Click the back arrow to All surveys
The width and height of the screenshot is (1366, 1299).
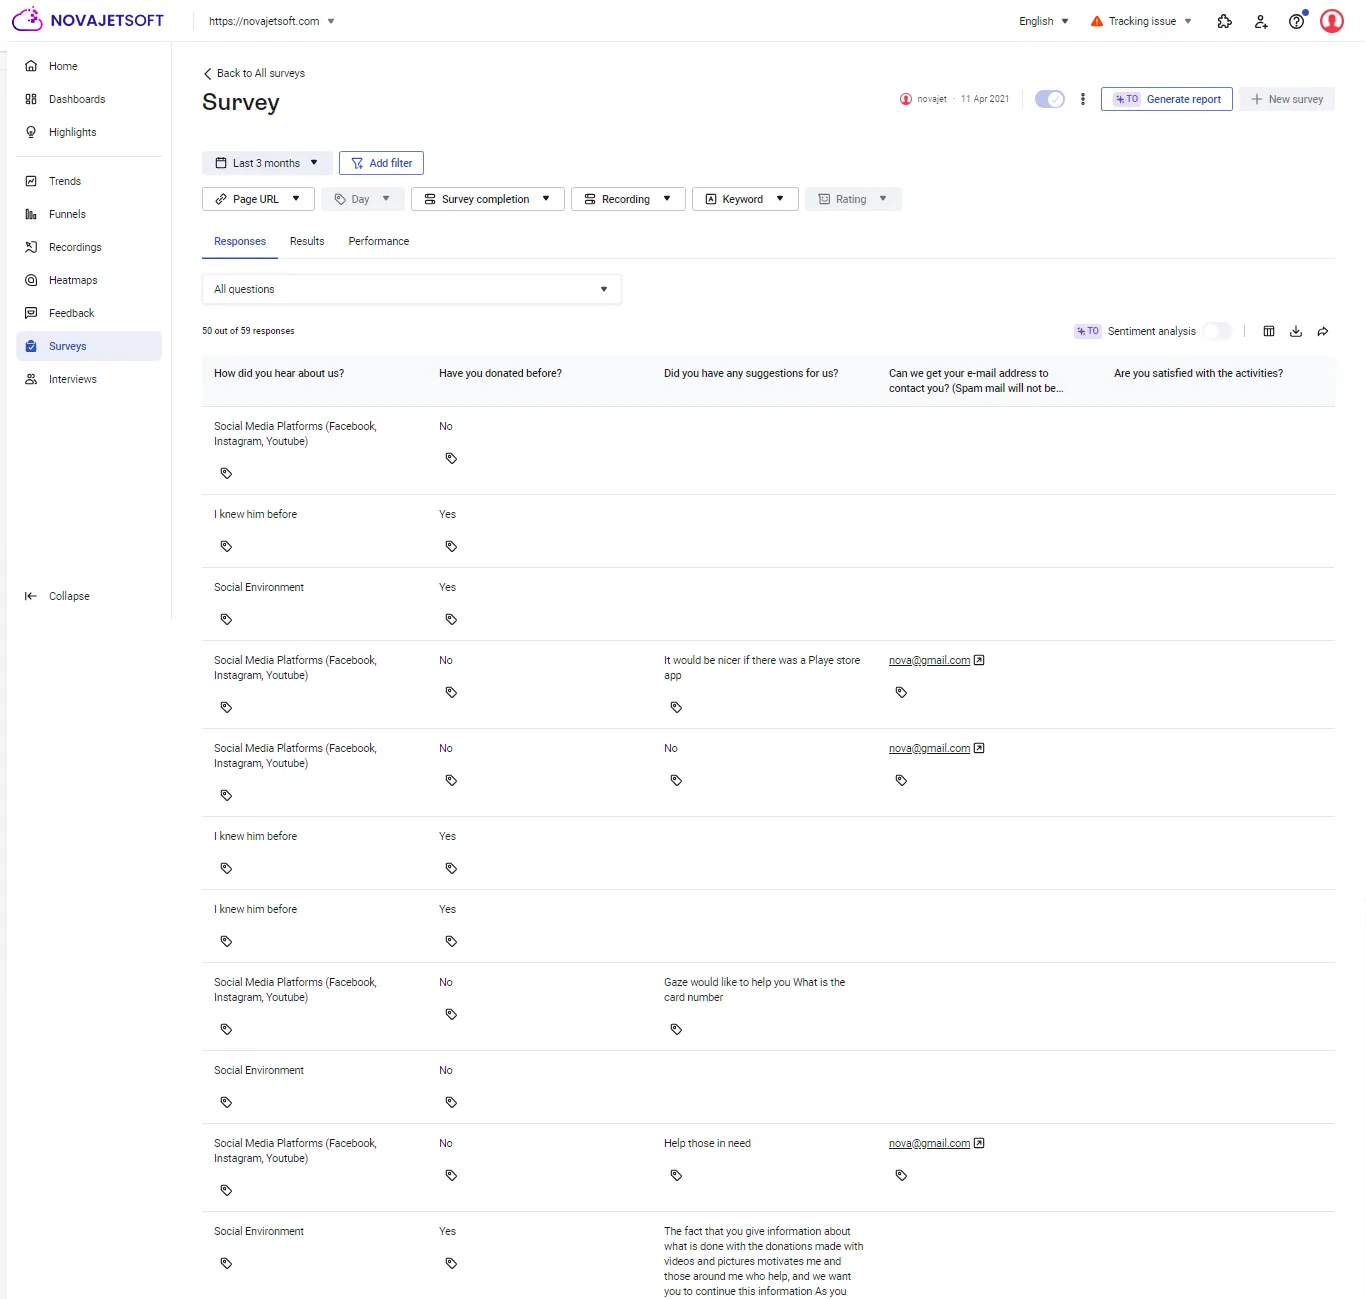point(208,73)
